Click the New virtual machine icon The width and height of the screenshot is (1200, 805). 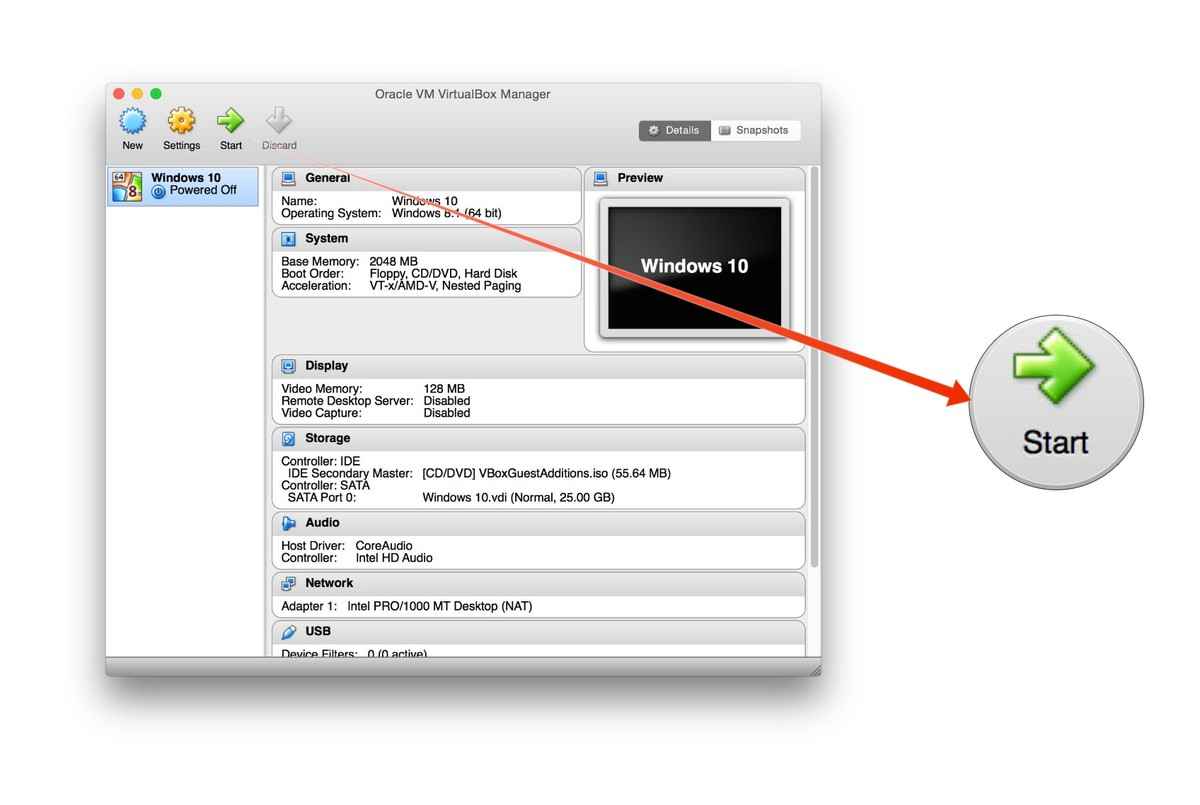pos(132,122)
